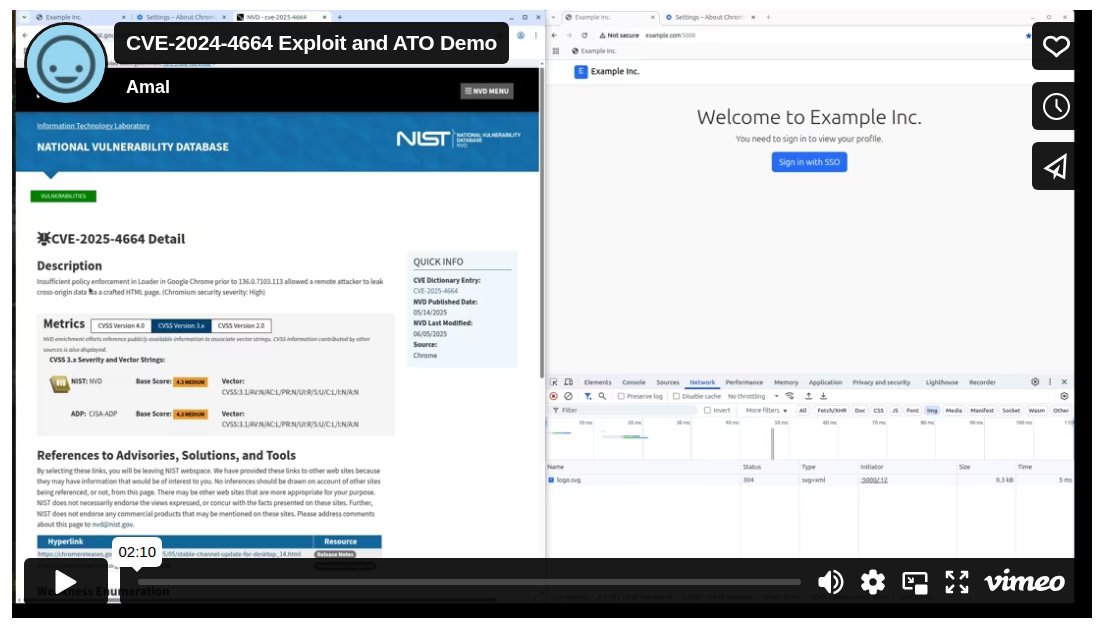Viewport: 1097px width, 627px height.
Task: Switch to the Sources DevTools tab
Action: [x=667, y=382]
